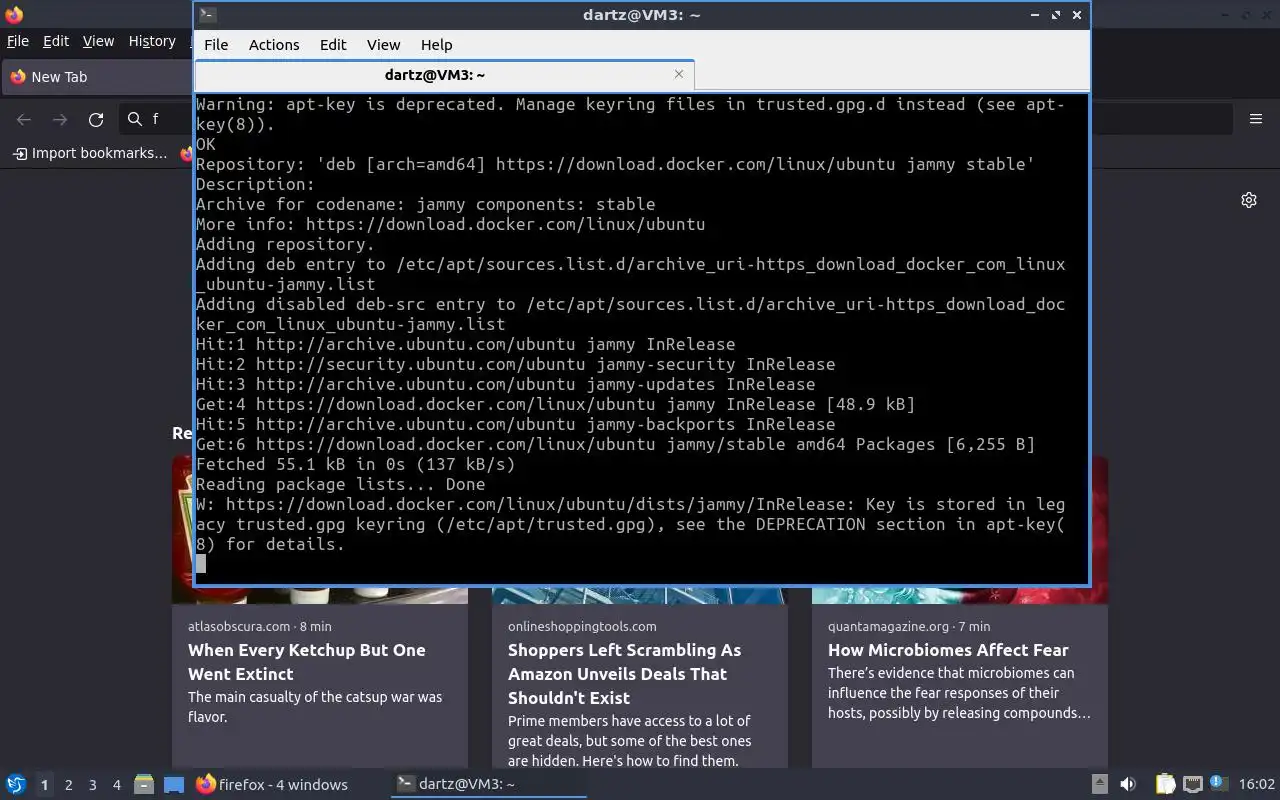Screen dimensions: 1280x800
Task: Open the file manager from the taskbar
Action: pos(144,785)
